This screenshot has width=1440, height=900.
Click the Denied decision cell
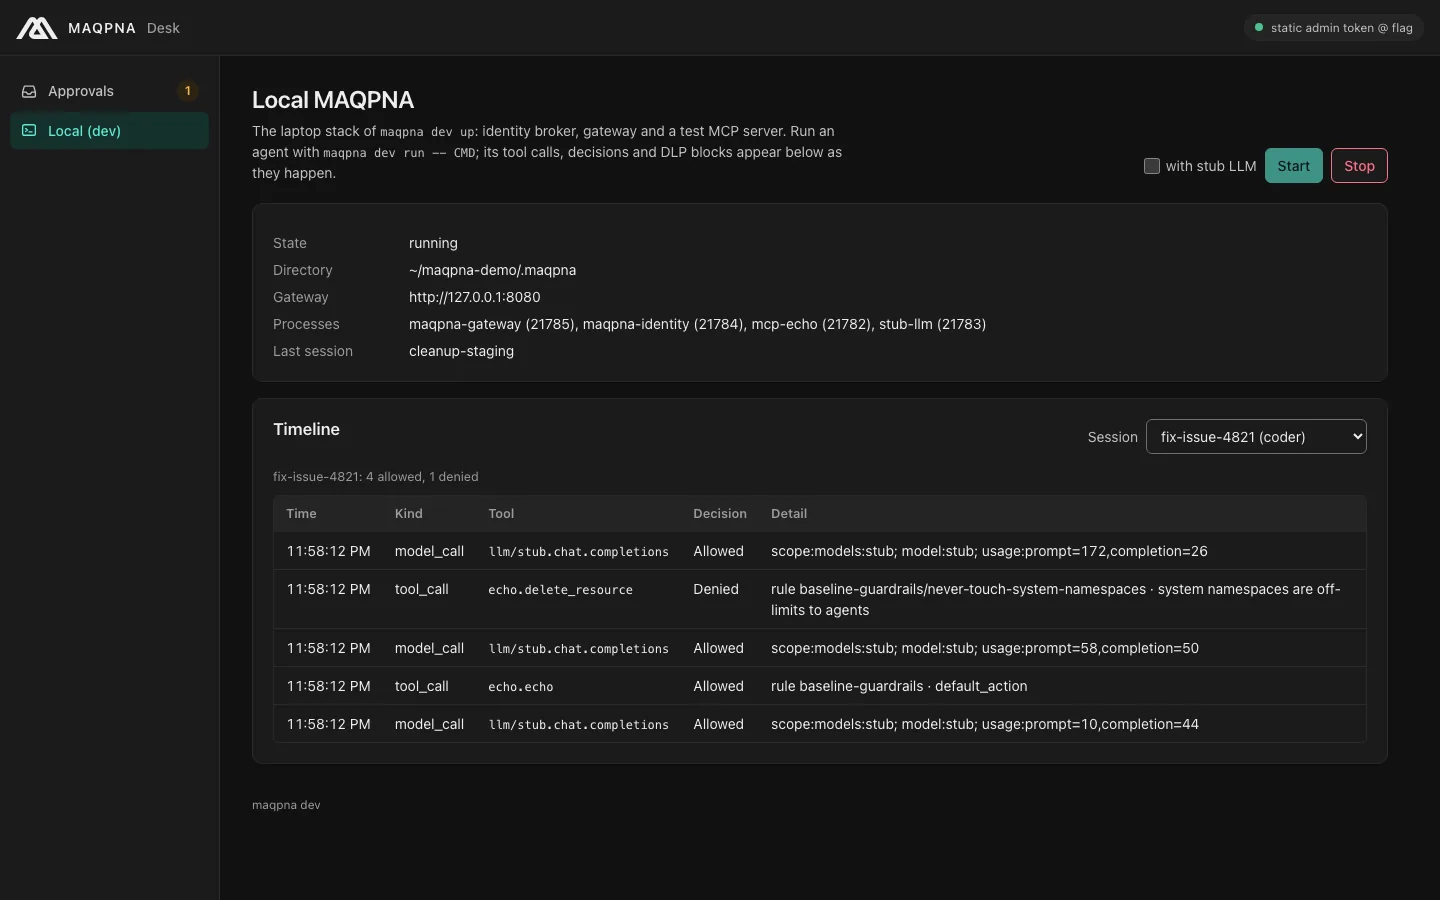[716, 590]
